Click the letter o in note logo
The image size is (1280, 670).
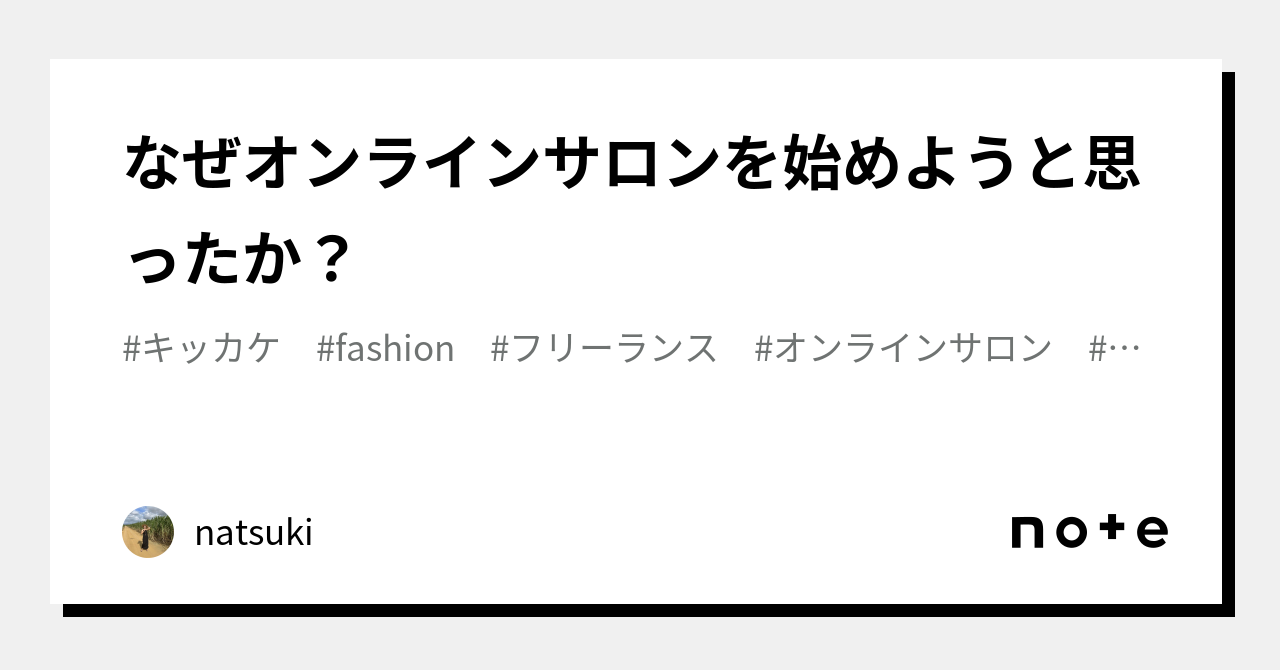point(1071,532)
